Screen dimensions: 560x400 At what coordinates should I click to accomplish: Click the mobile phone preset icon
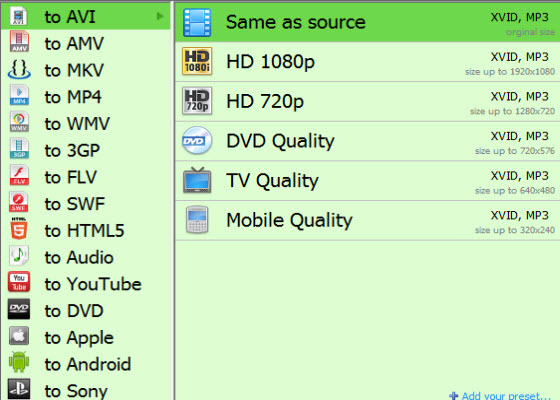click(197, 220)
